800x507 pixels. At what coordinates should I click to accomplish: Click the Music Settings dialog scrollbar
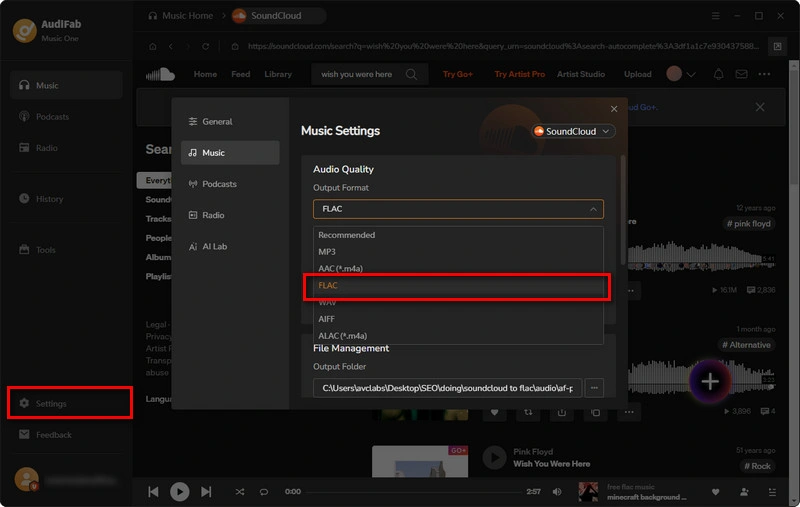point(622,210)
